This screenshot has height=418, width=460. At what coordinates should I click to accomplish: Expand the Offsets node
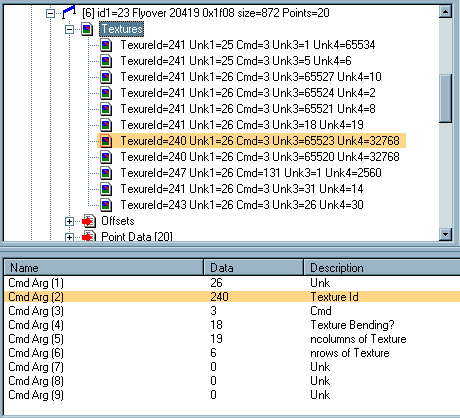(x=69, y=221)
